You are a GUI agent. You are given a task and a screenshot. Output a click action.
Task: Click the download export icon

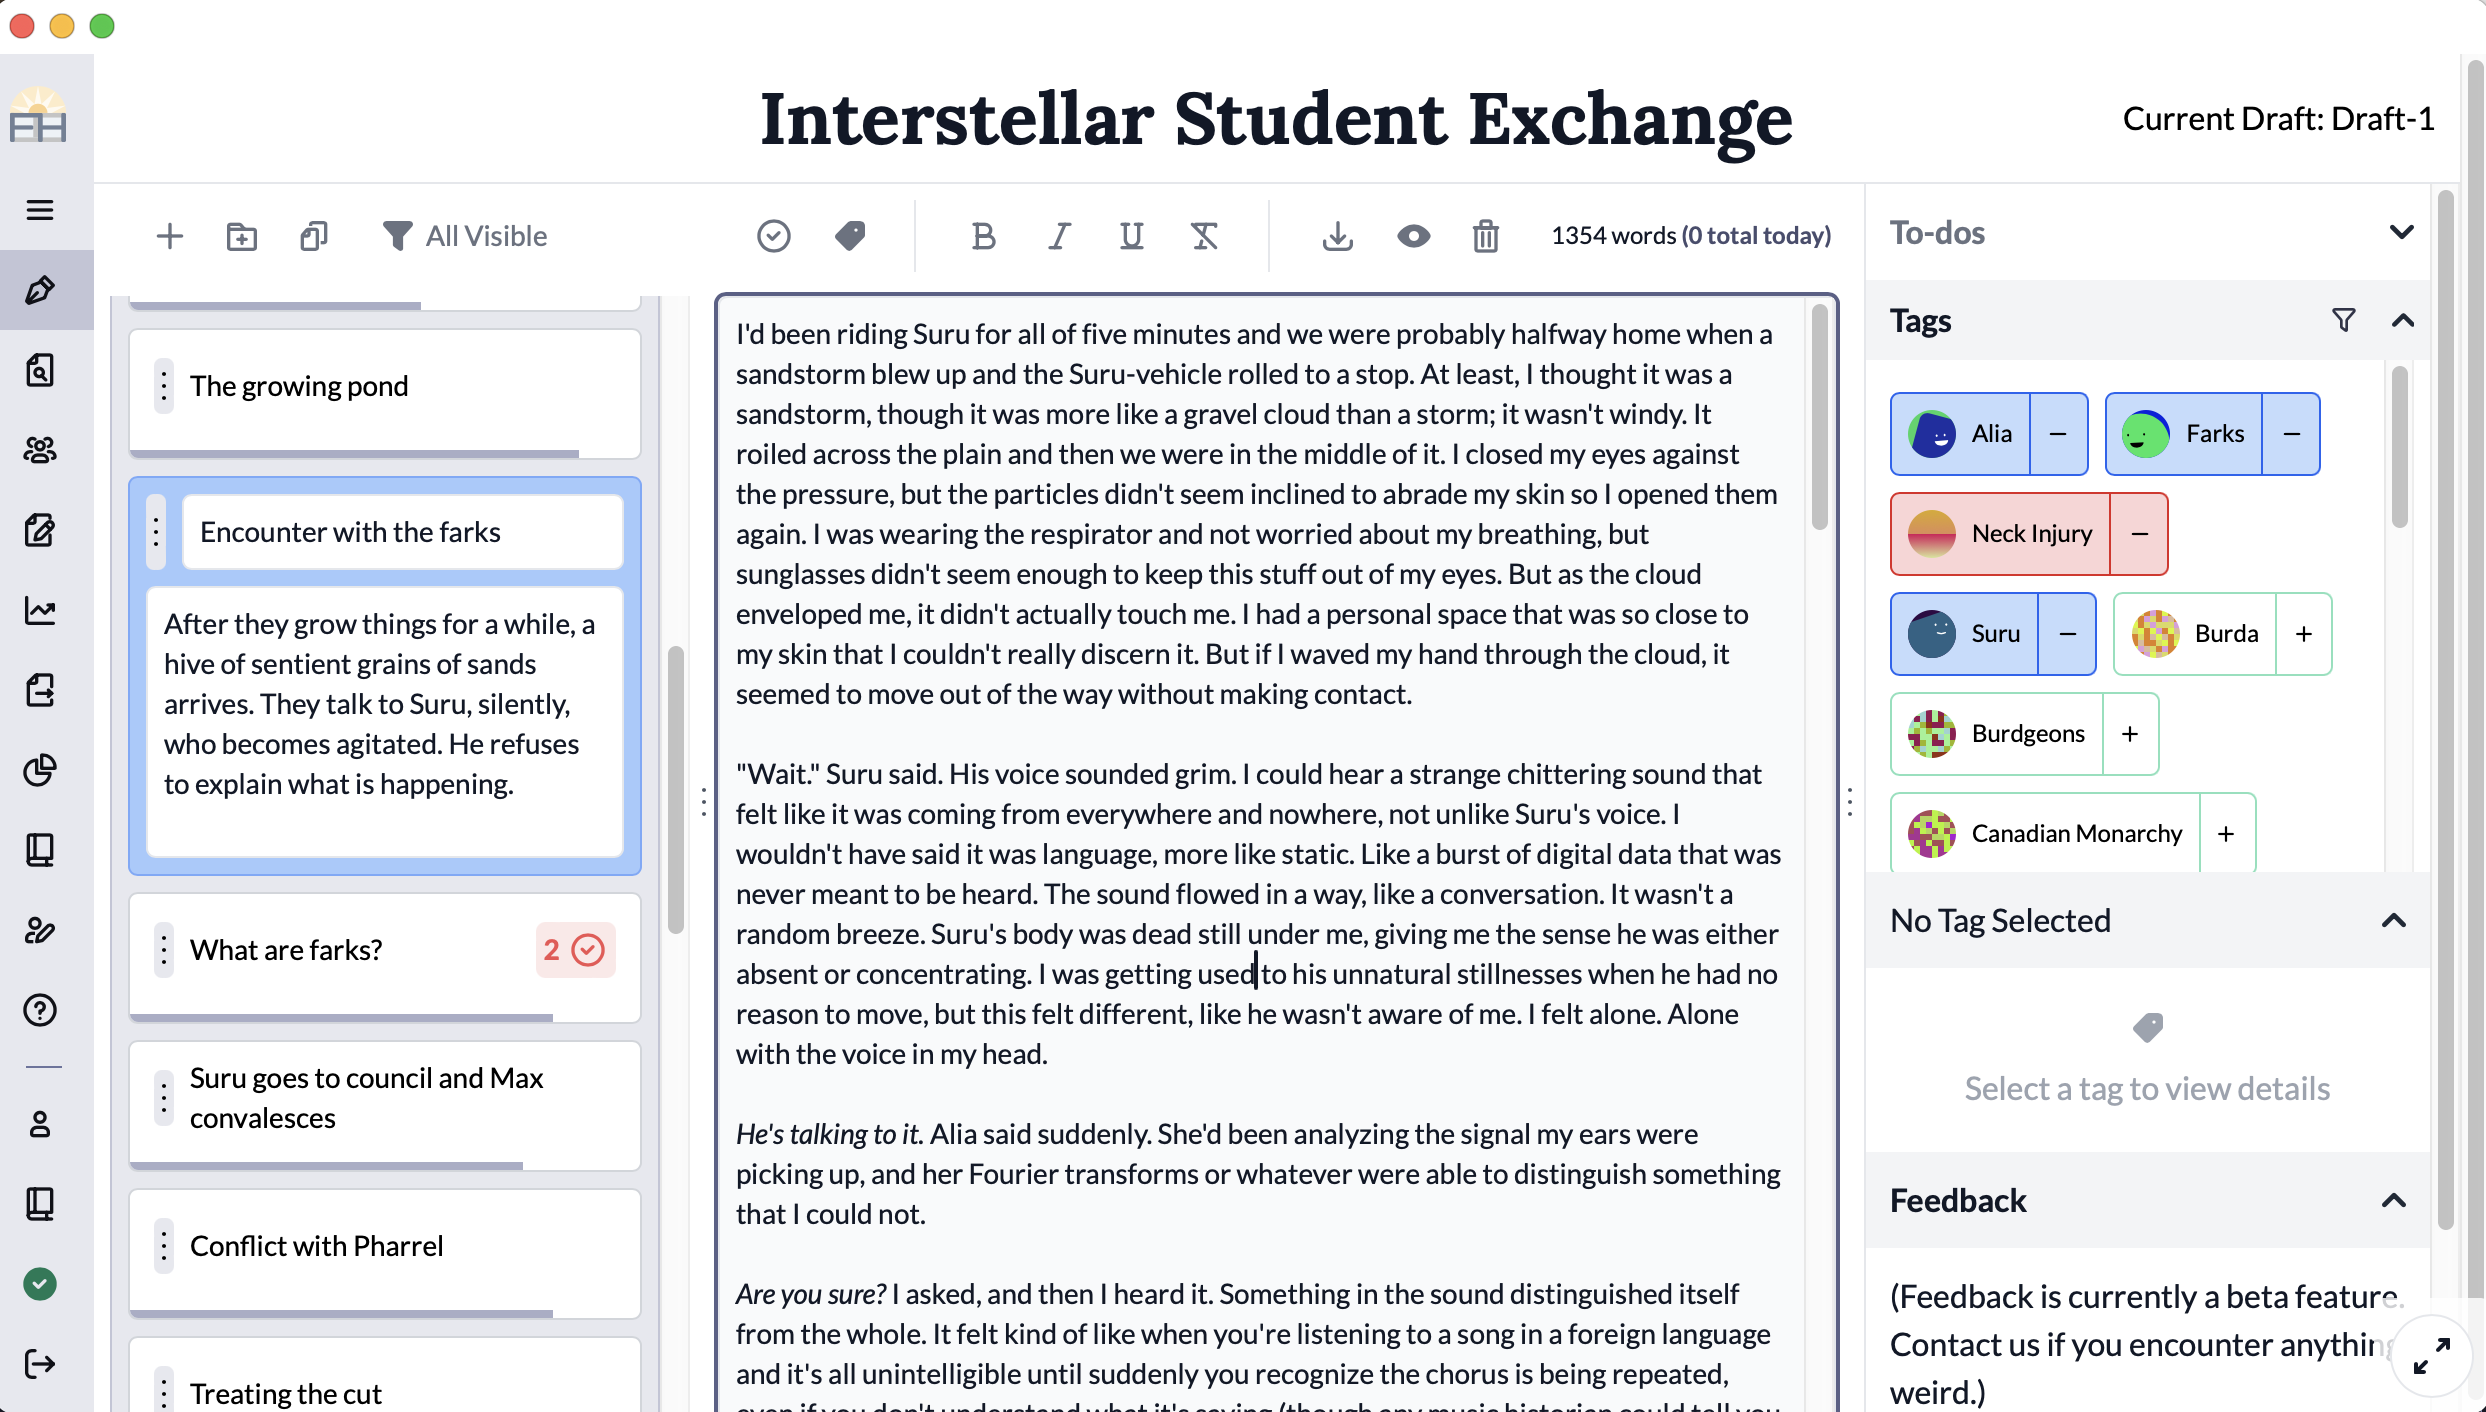point(1338,236)
